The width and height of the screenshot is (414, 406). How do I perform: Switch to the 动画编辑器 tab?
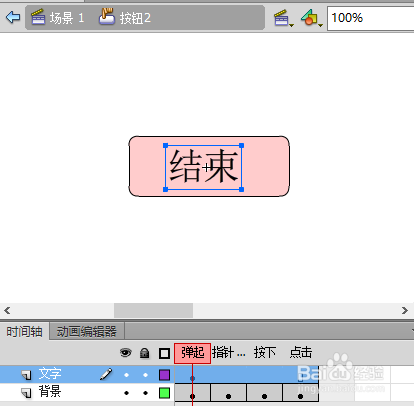[87, 332]
